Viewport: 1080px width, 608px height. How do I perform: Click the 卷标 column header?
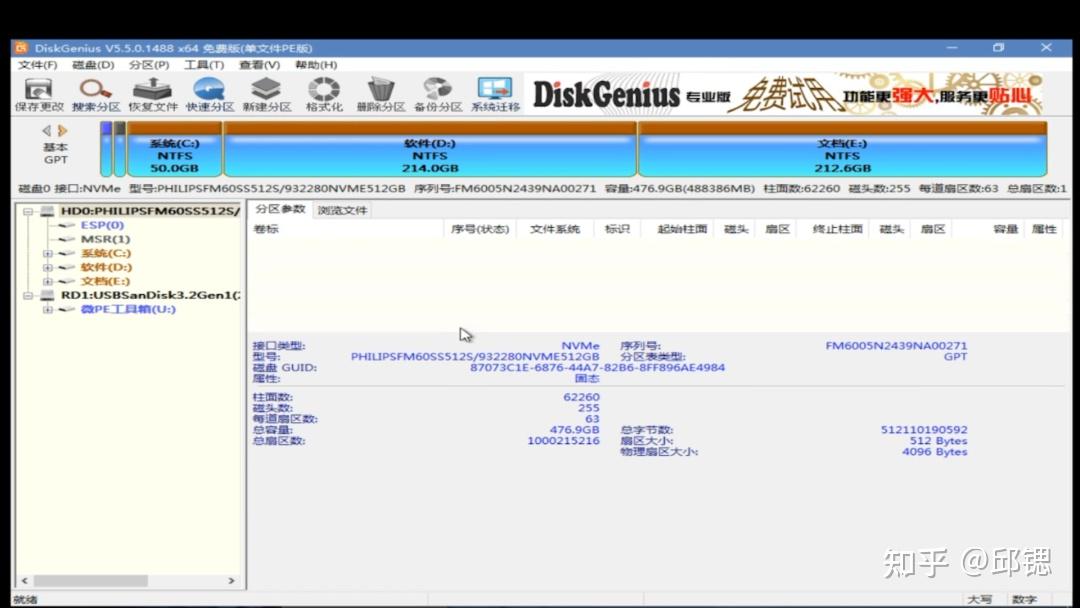pos(346,229)
